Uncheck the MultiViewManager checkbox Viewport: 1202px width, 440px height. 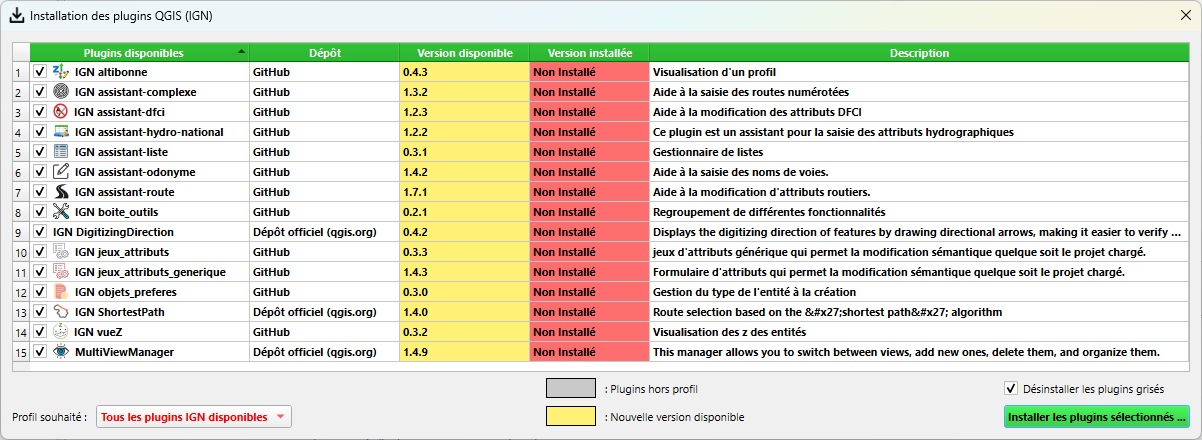[40, 351]
